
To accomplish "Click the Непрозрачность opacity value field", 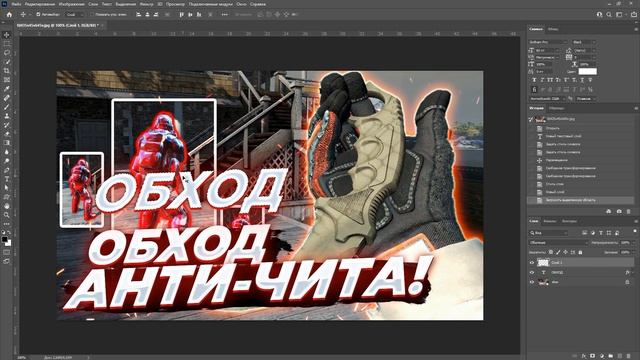I will (x=626, y=242).
